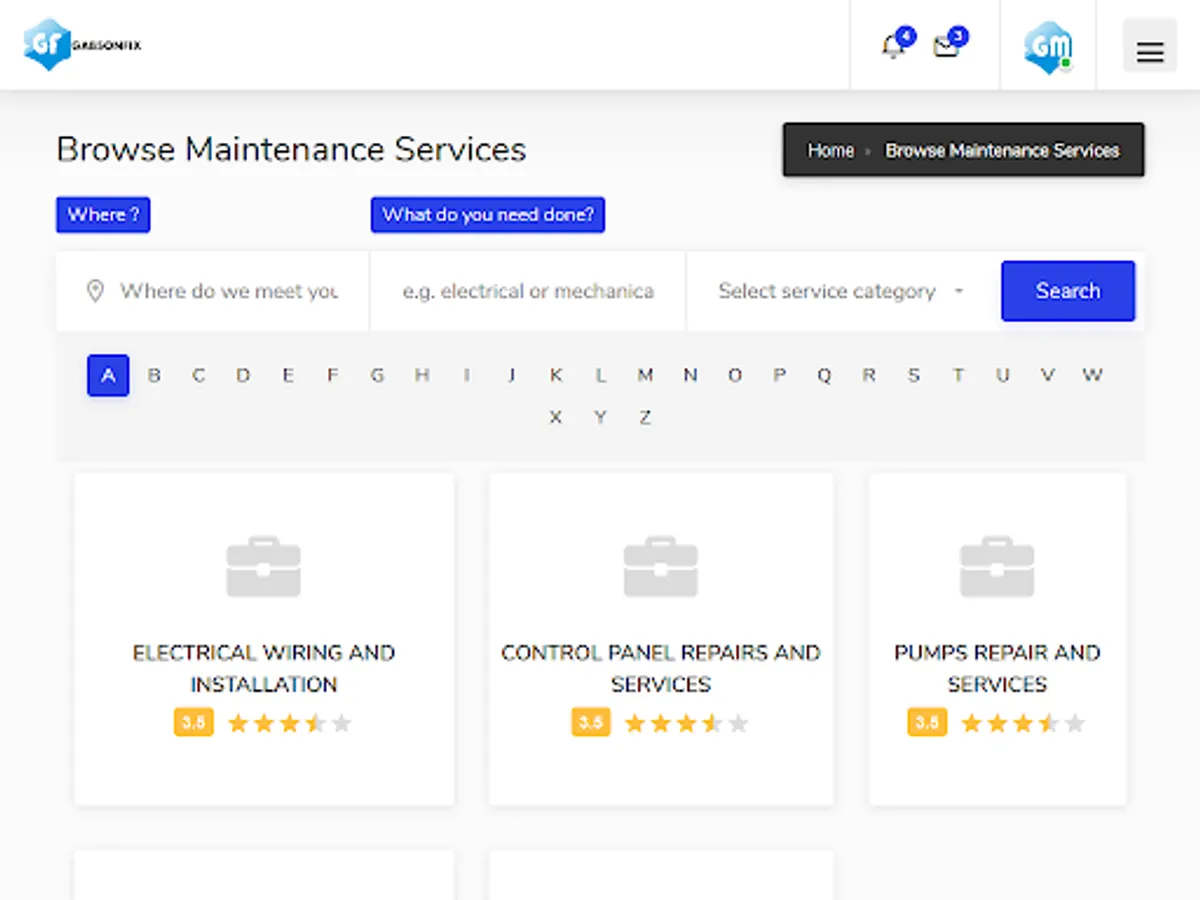Filter services by letter Z
Viewport: 1200px width, 900px height.
click(x=645, y=418)
